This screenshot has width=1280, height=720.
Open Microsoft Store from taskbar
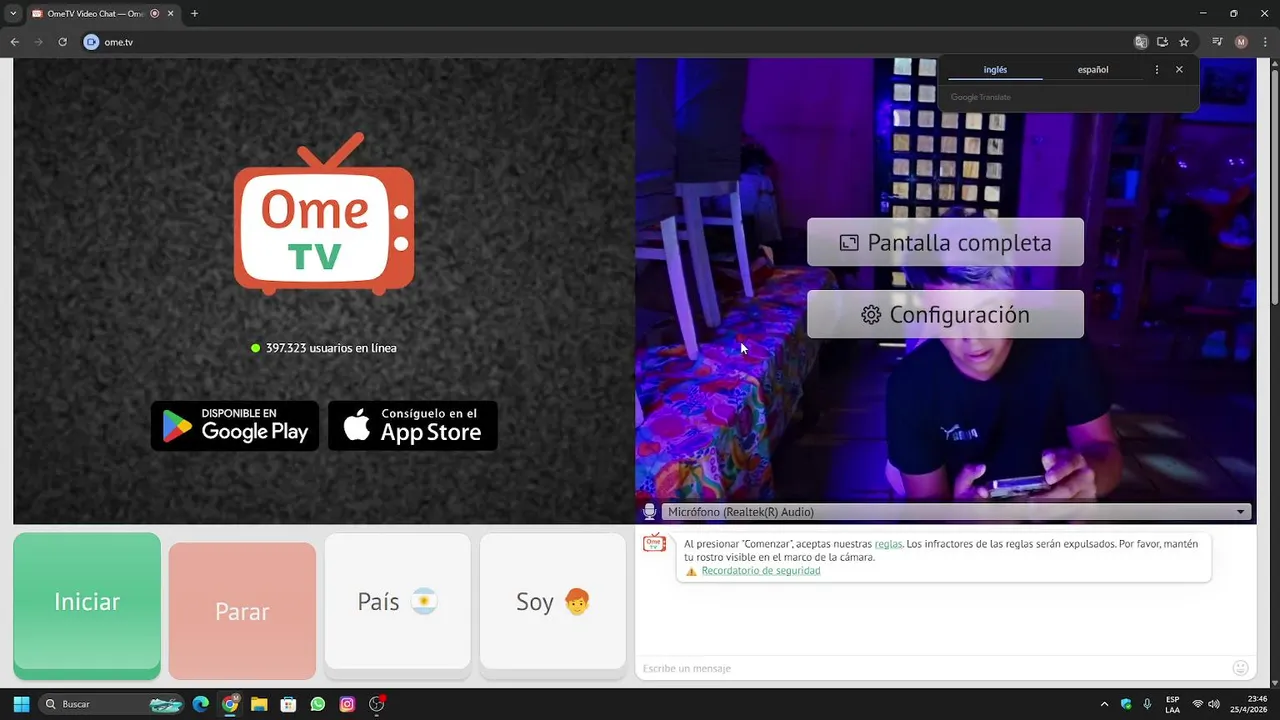(288, 704)
